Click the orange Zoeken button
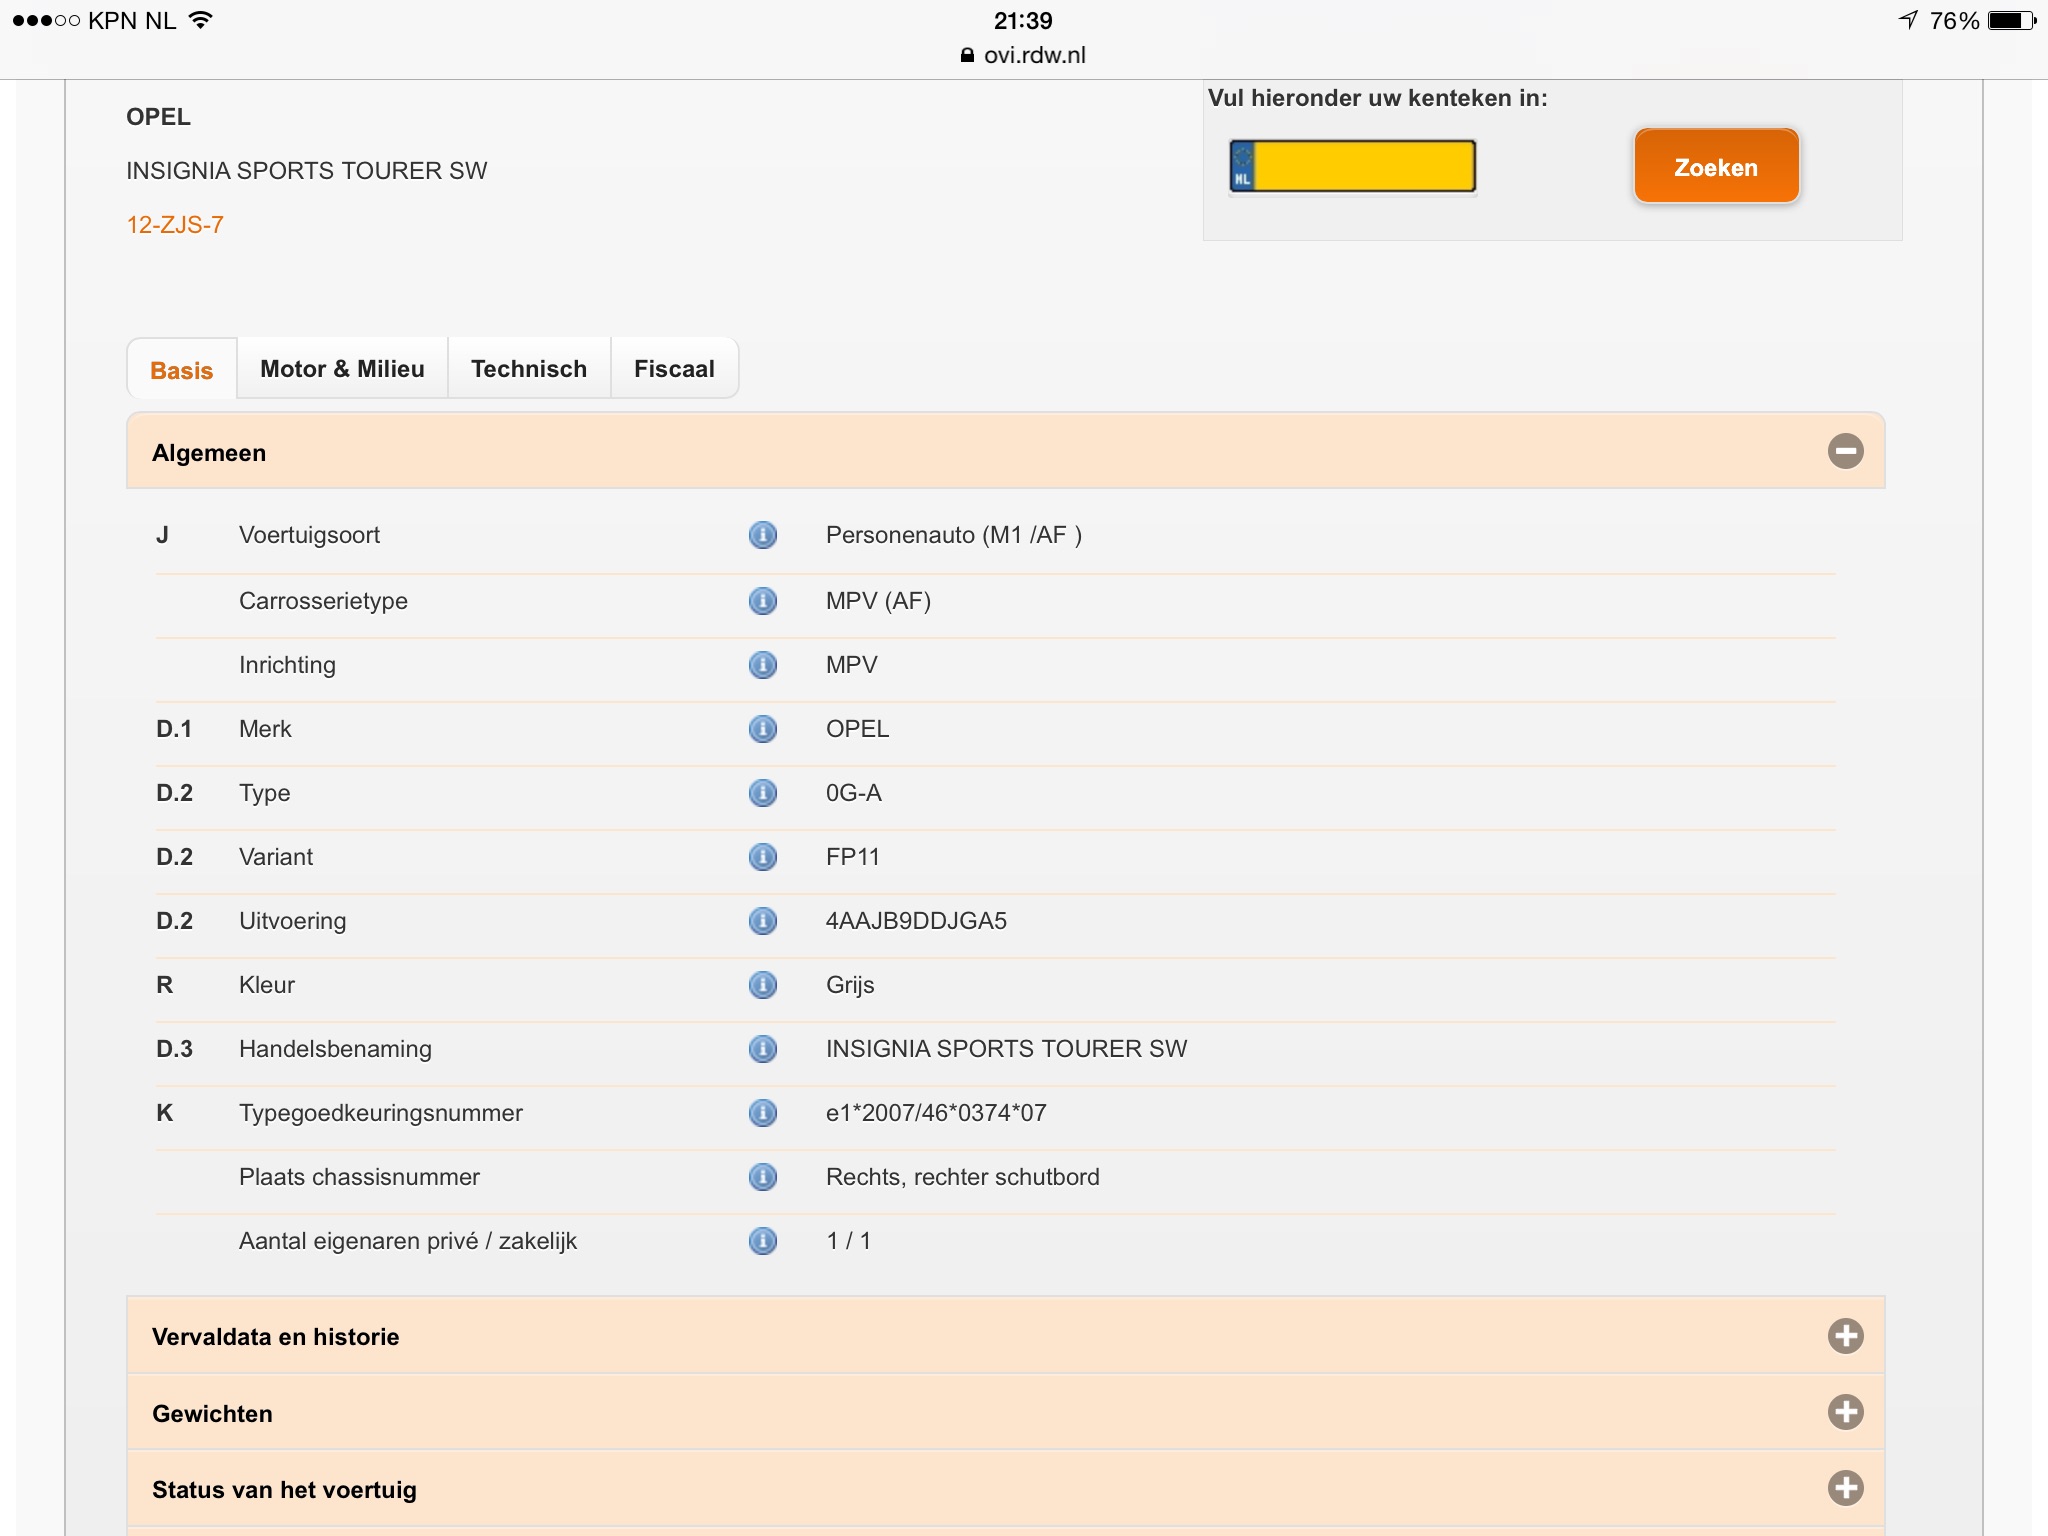This screenshot has height=1536, width=2048. pos(1716,167)
